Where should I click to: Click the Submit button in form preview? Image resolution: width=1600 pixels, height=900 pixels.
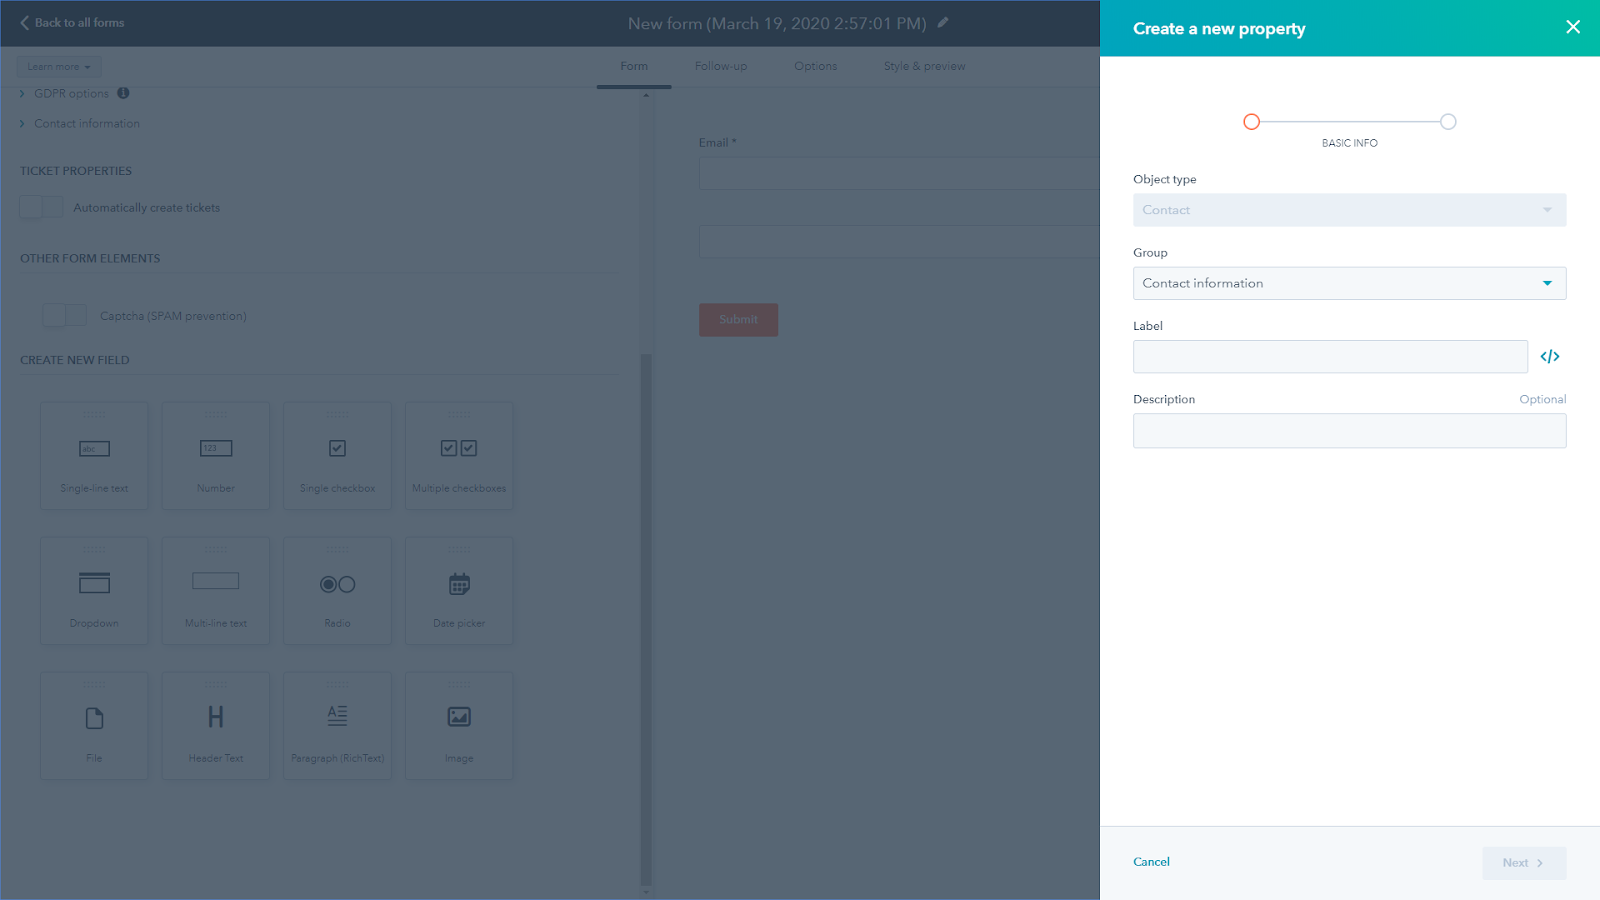(x=738, y=319)
